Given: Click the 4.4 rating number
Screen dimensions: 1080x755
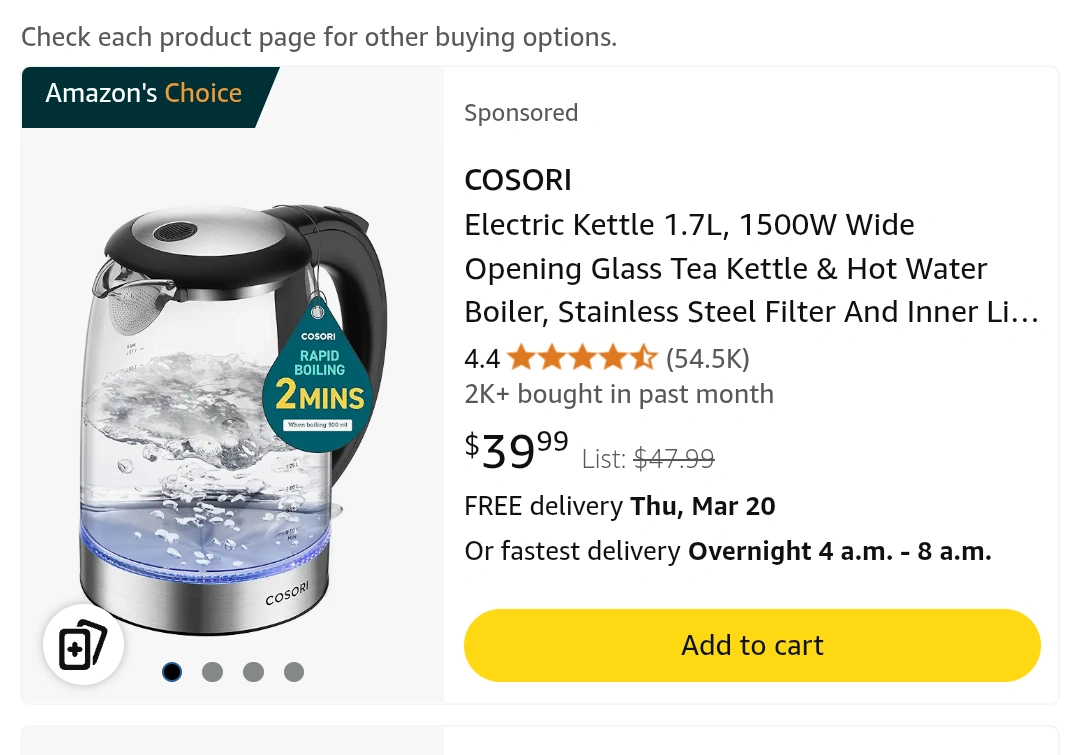Looking at the screenshot, I should pyautogui.click(x=482, y=358).
